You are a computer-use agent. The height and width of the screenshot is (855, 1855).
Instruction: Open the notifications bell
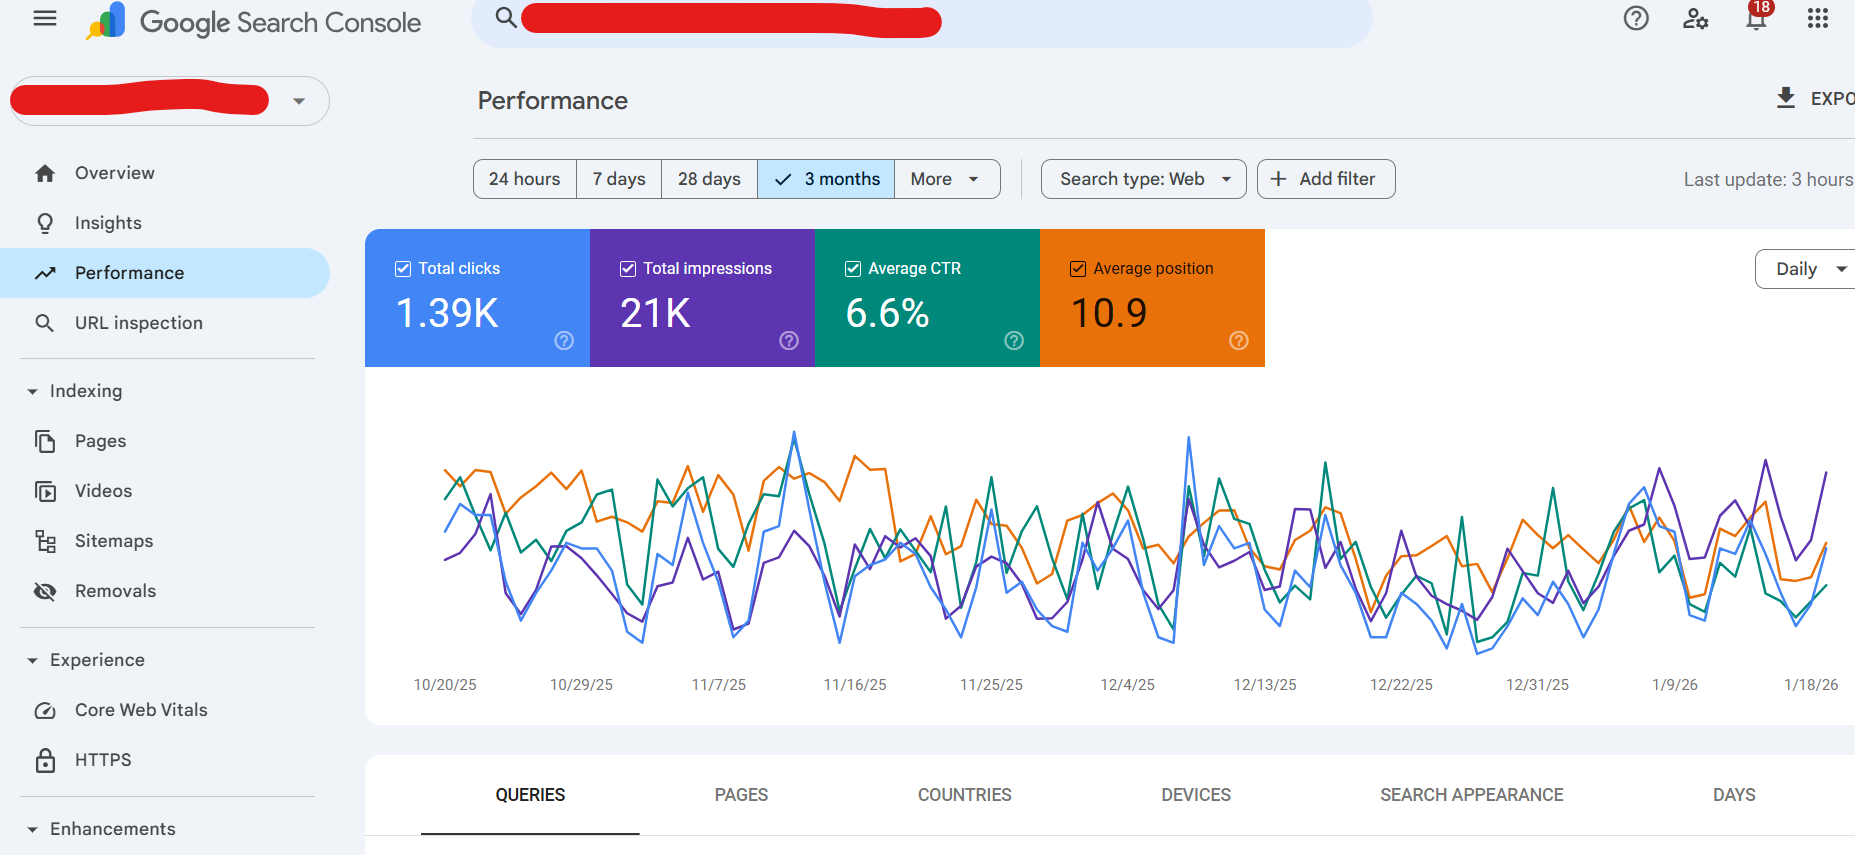(x=1756, y=19)
